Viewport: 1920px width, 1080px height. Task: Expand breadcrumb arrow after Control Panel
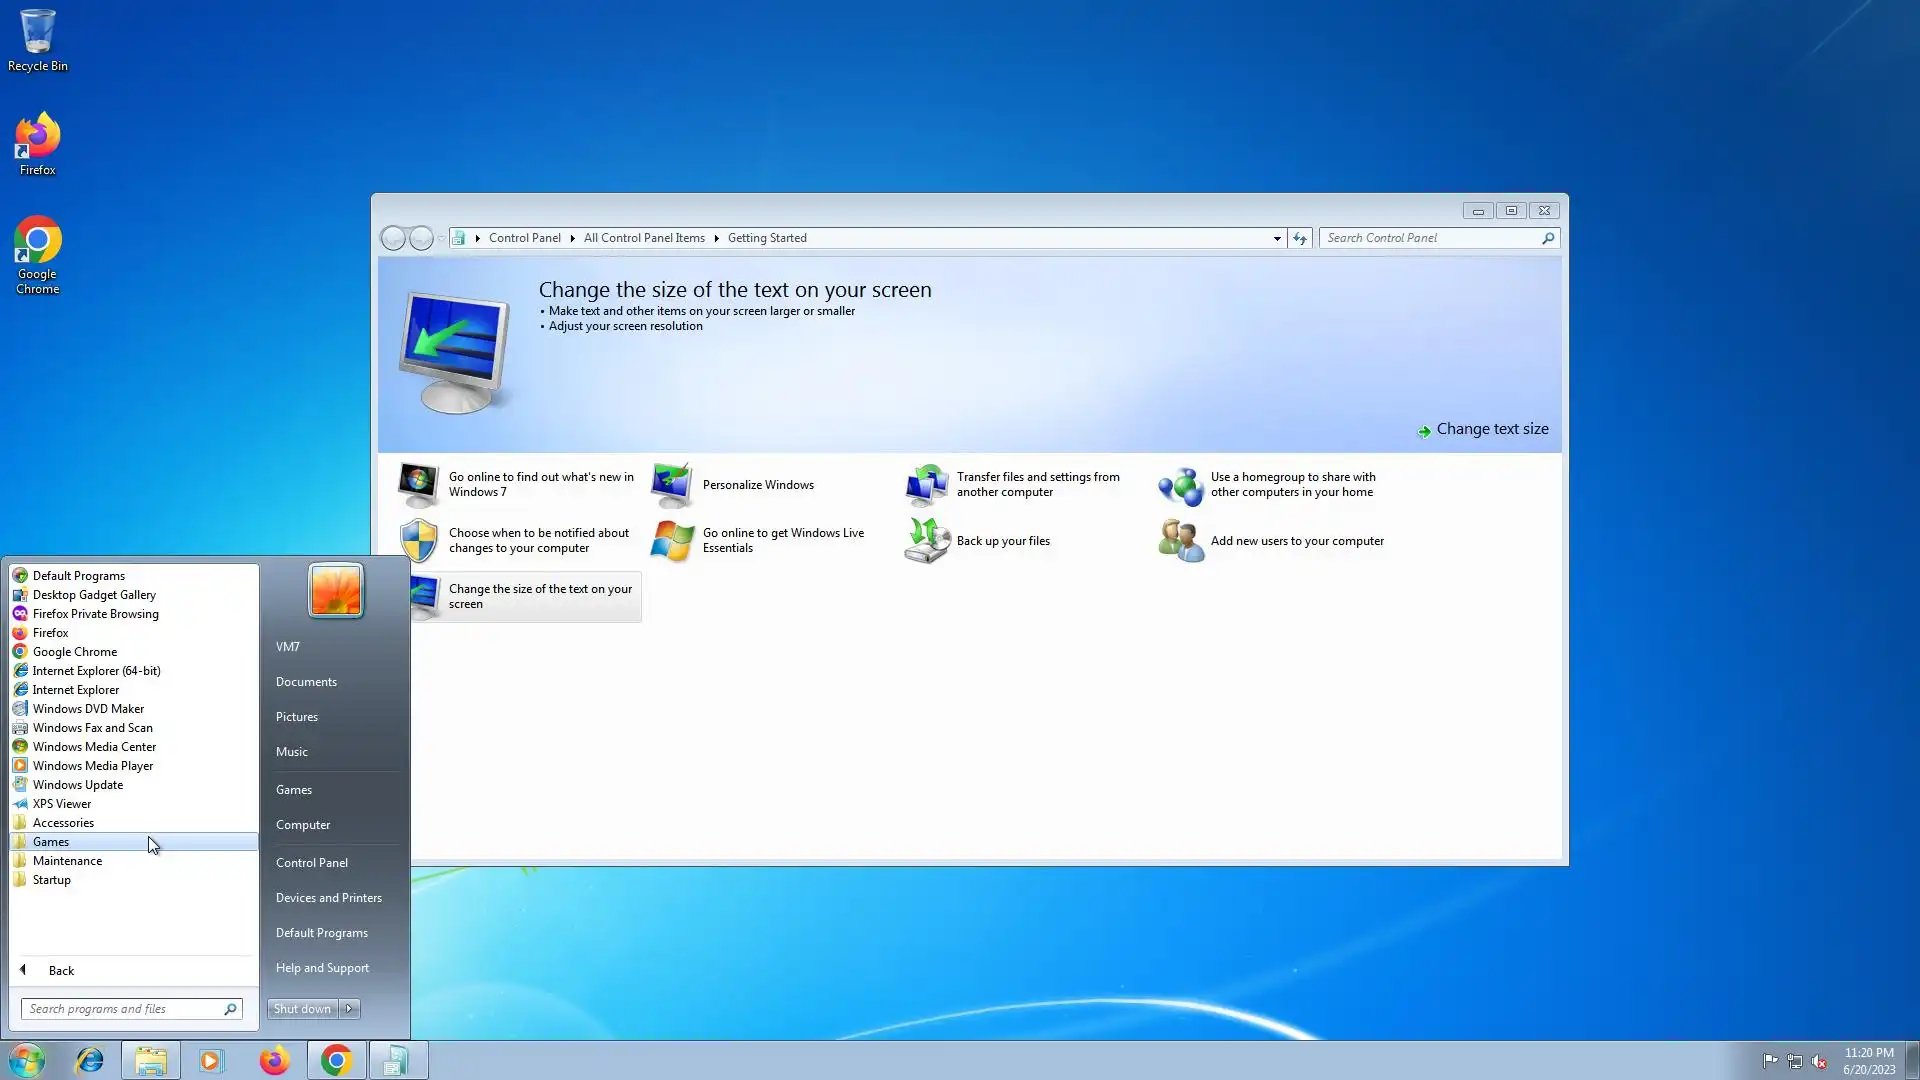tap(572, 238)
